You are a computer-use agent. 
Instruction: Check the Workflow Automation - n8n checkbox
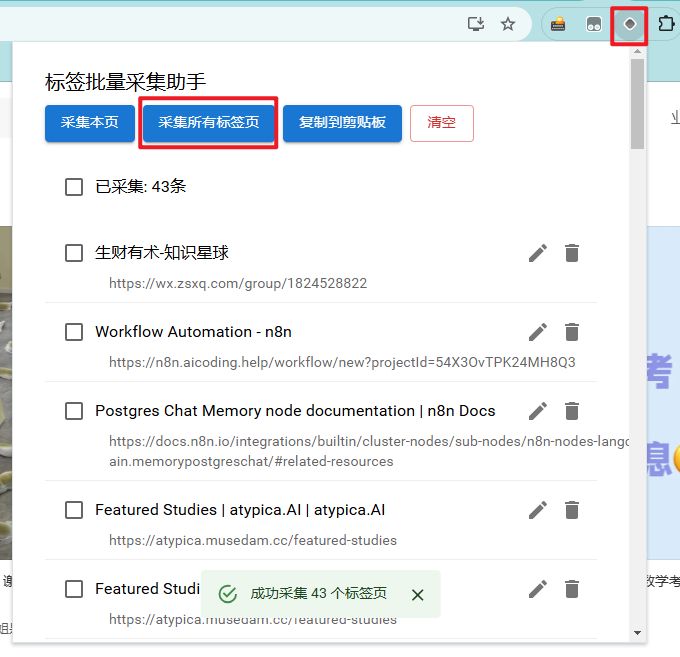click(74, 332)
